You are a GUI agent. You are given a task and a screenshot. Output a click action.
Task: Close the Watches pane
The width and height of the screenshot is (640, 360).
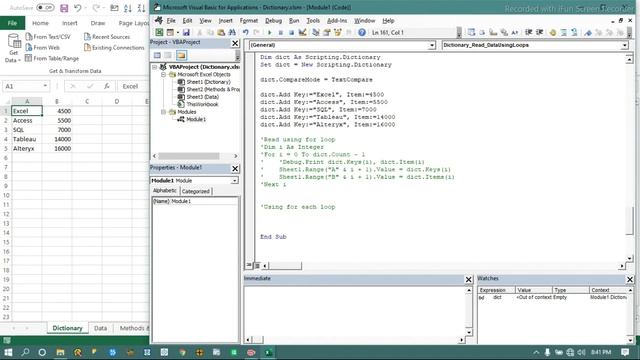coord(630,279)
